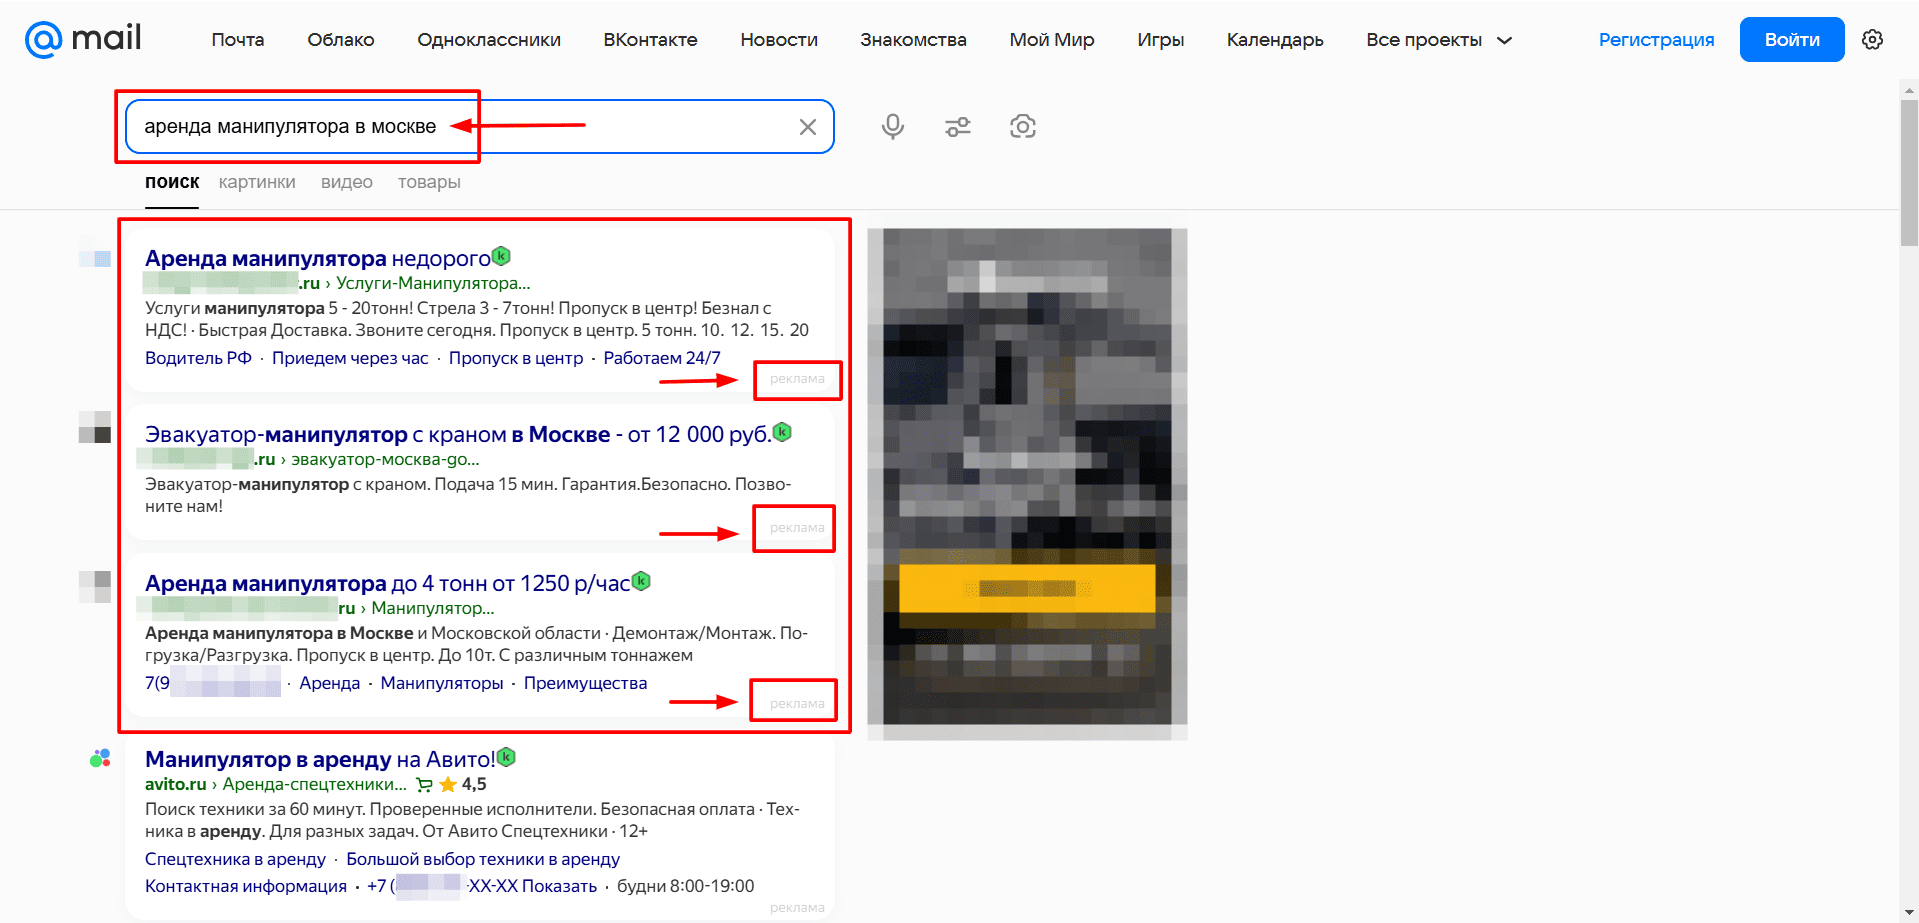Click 'Показать' to reveal the phone number

(x=560, y=886)
